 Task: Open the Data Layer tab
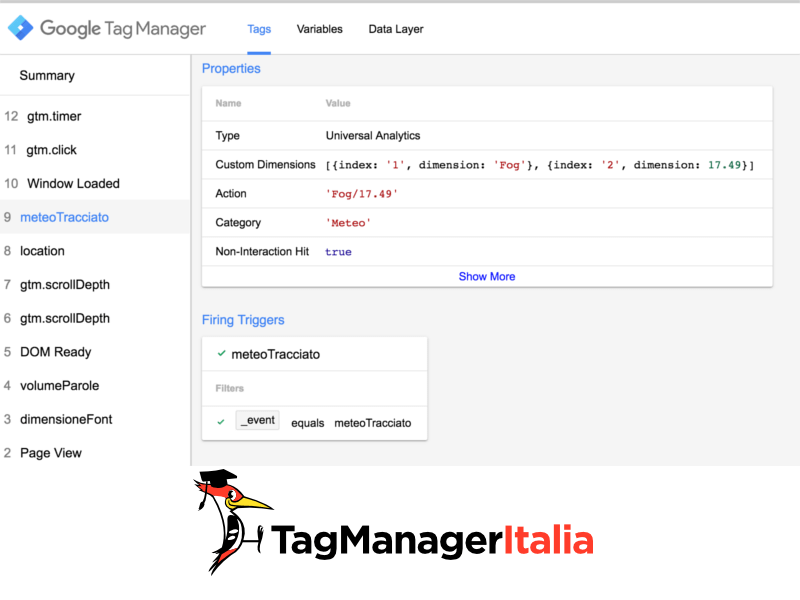[x=395, y=29]
